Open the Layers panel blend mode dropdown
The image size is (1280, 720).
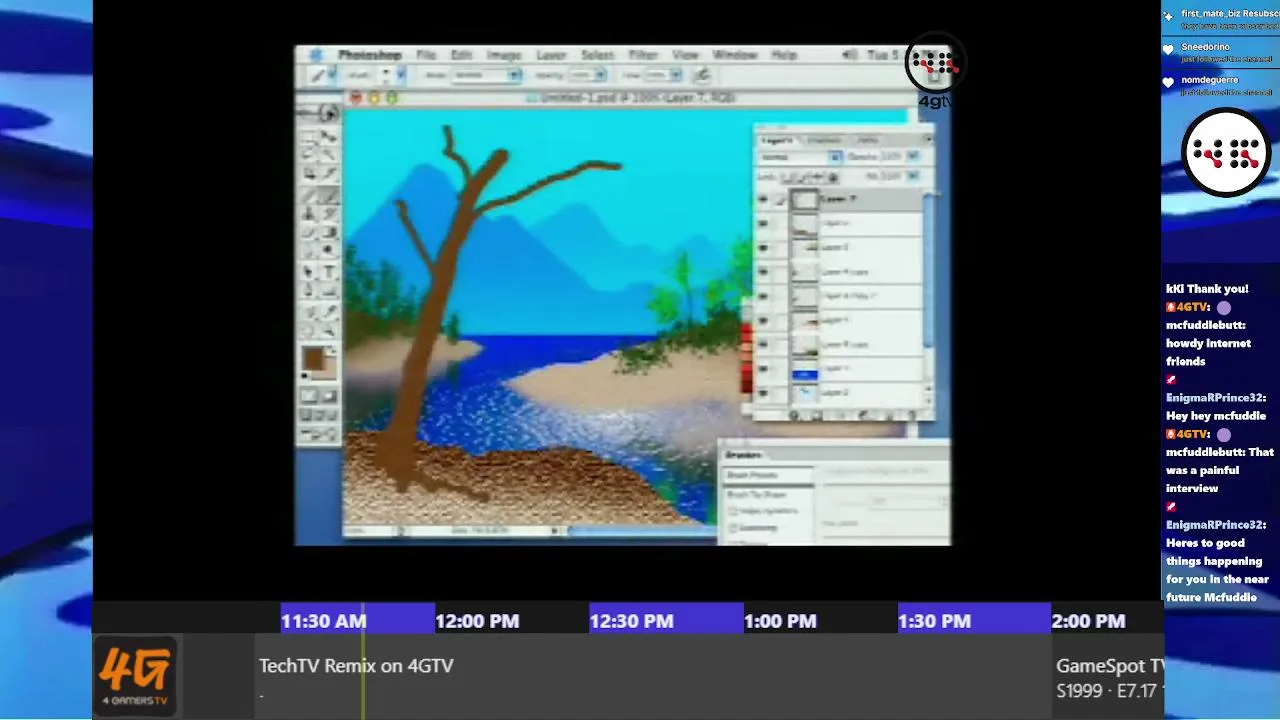point(800,157)
